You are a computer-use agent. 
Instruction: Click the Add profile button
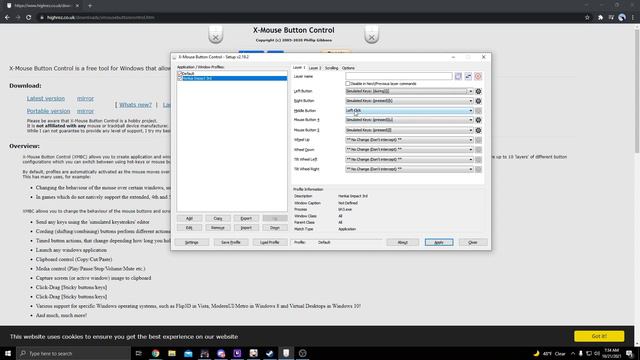click(189, 218)
